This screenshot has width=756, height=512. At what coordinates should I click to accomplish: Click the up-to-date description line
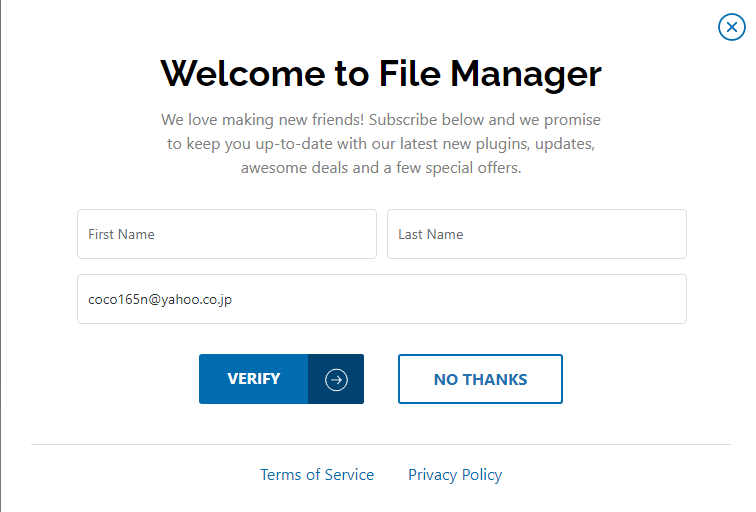[380, 144]
